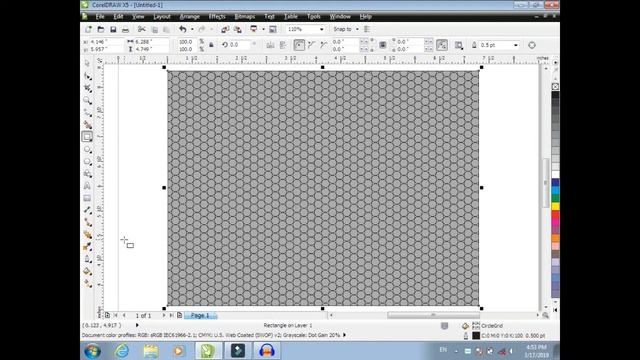Pick the red swatch in color palette
The width and height of the screenshot is (640, 360).
point(556,215)
